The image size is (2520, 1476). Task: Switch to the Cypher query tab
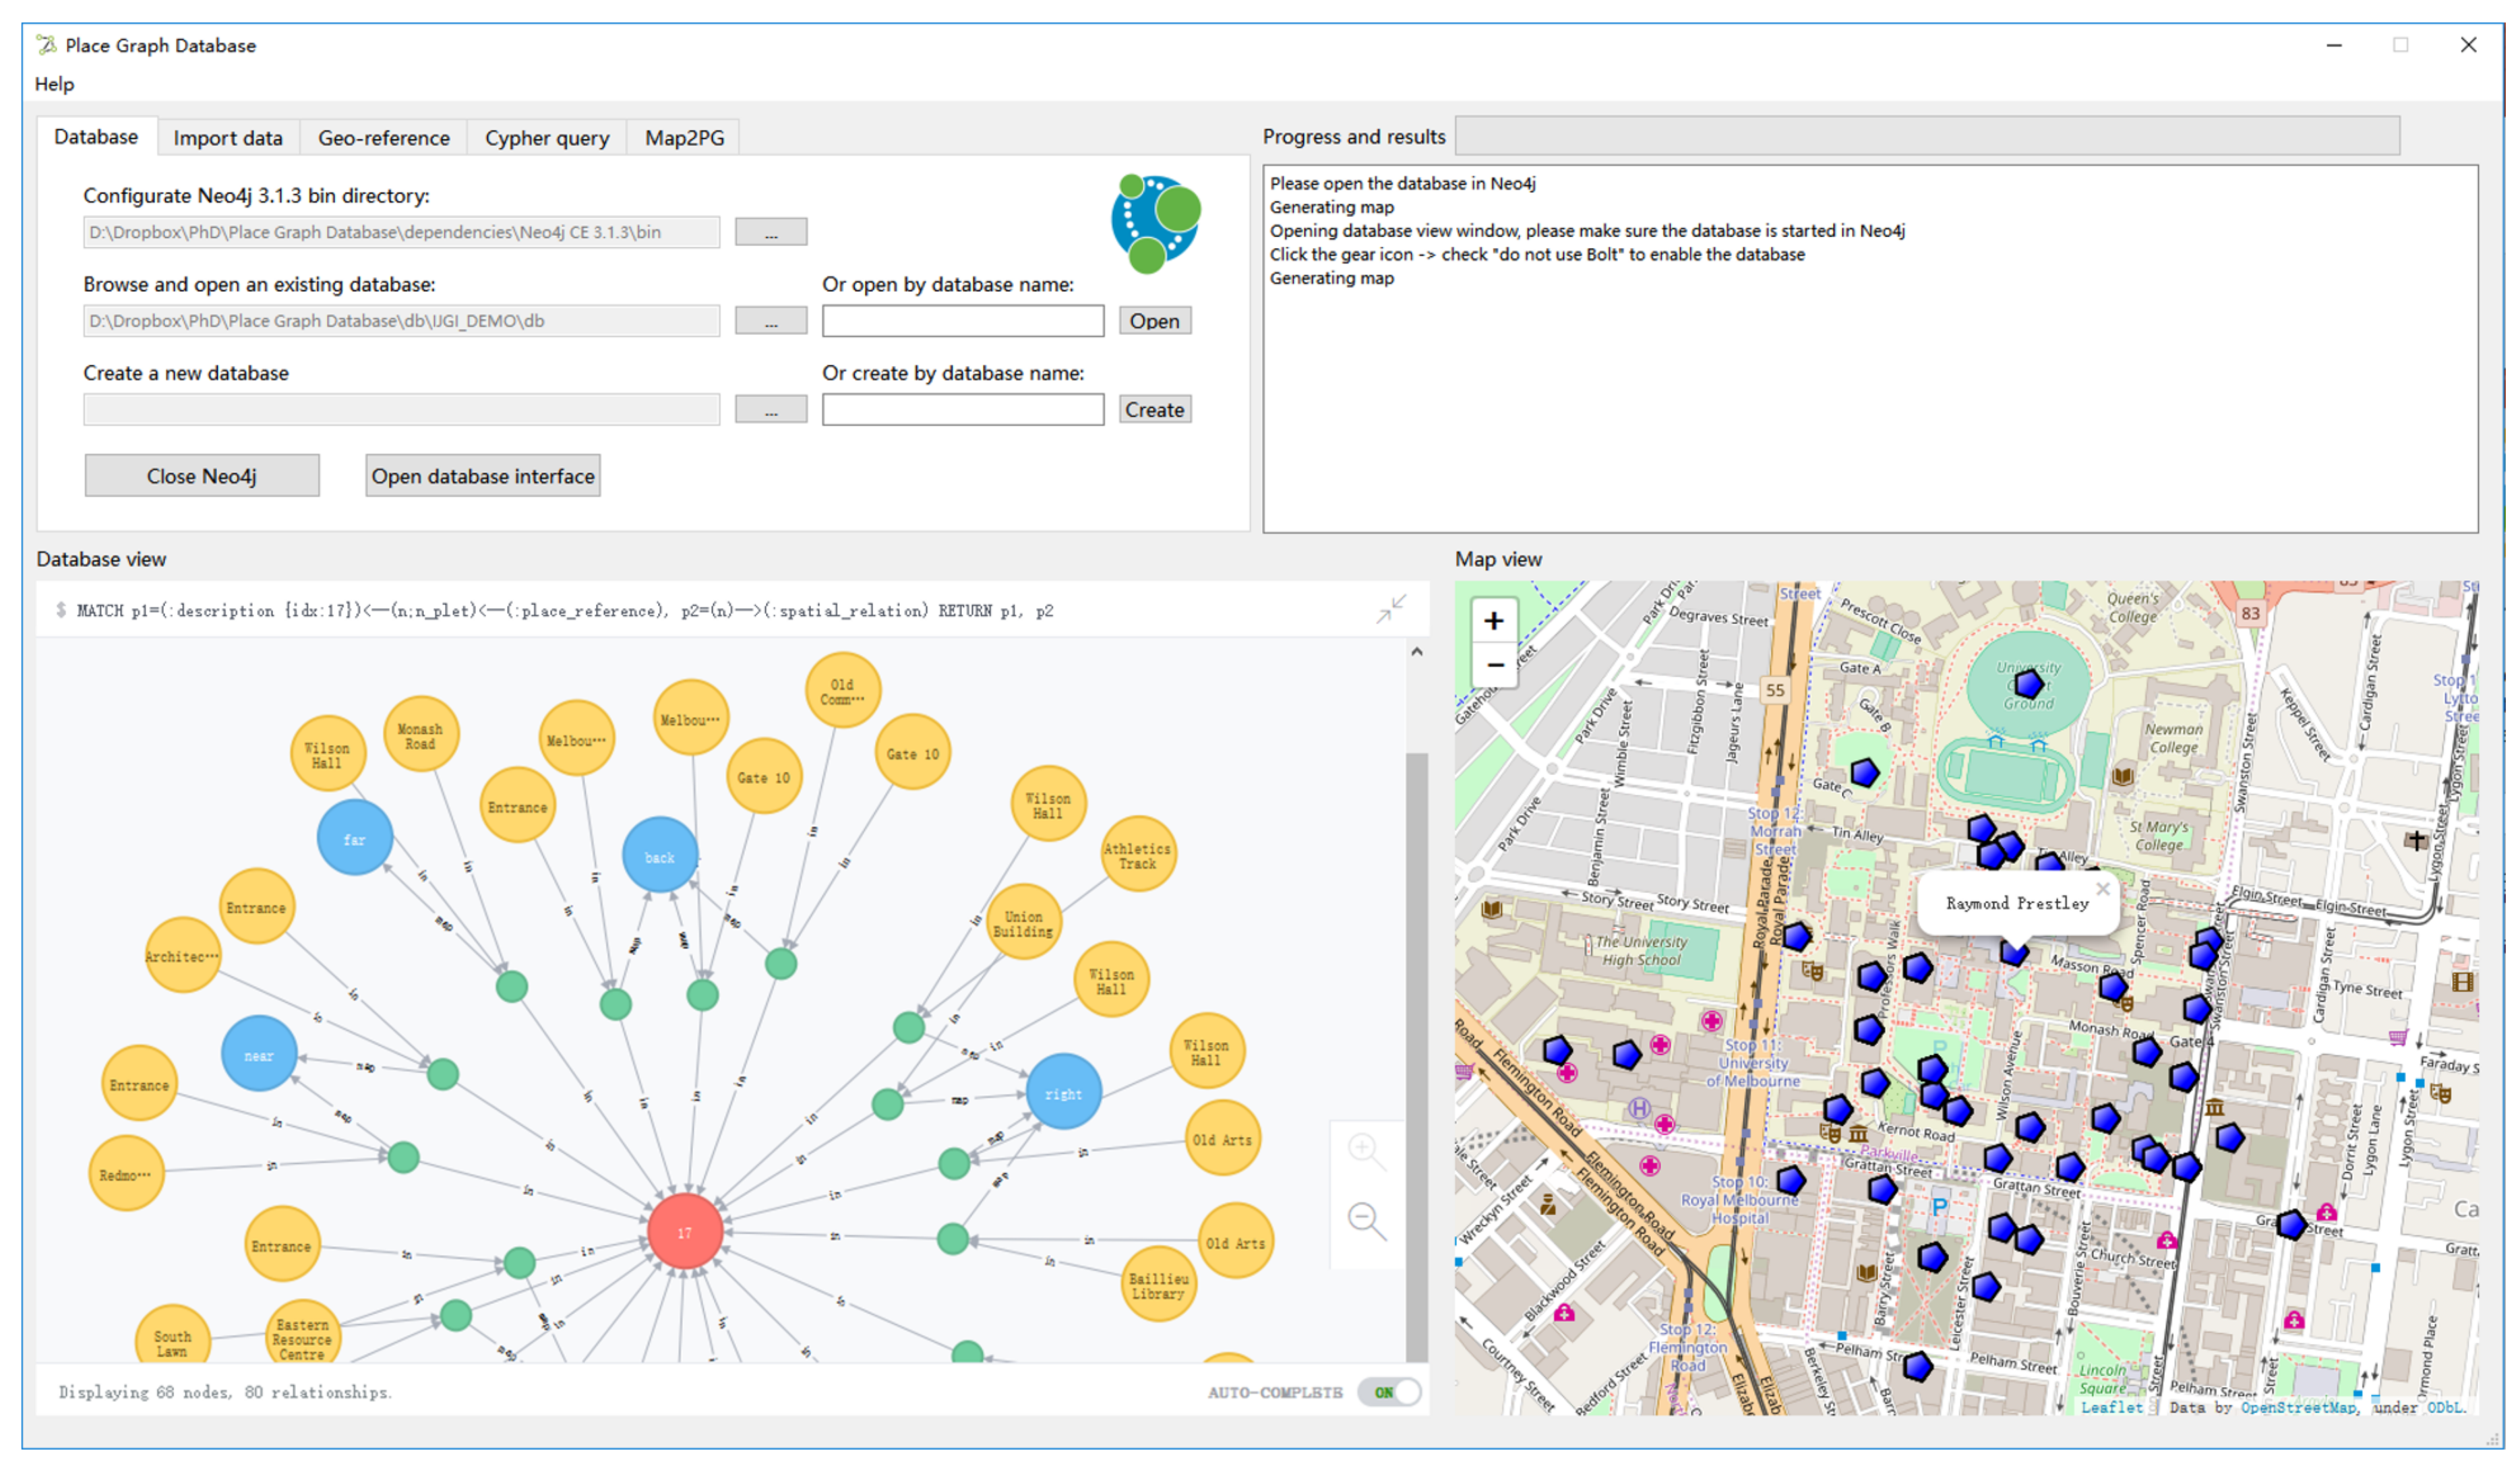coord(547,138)
